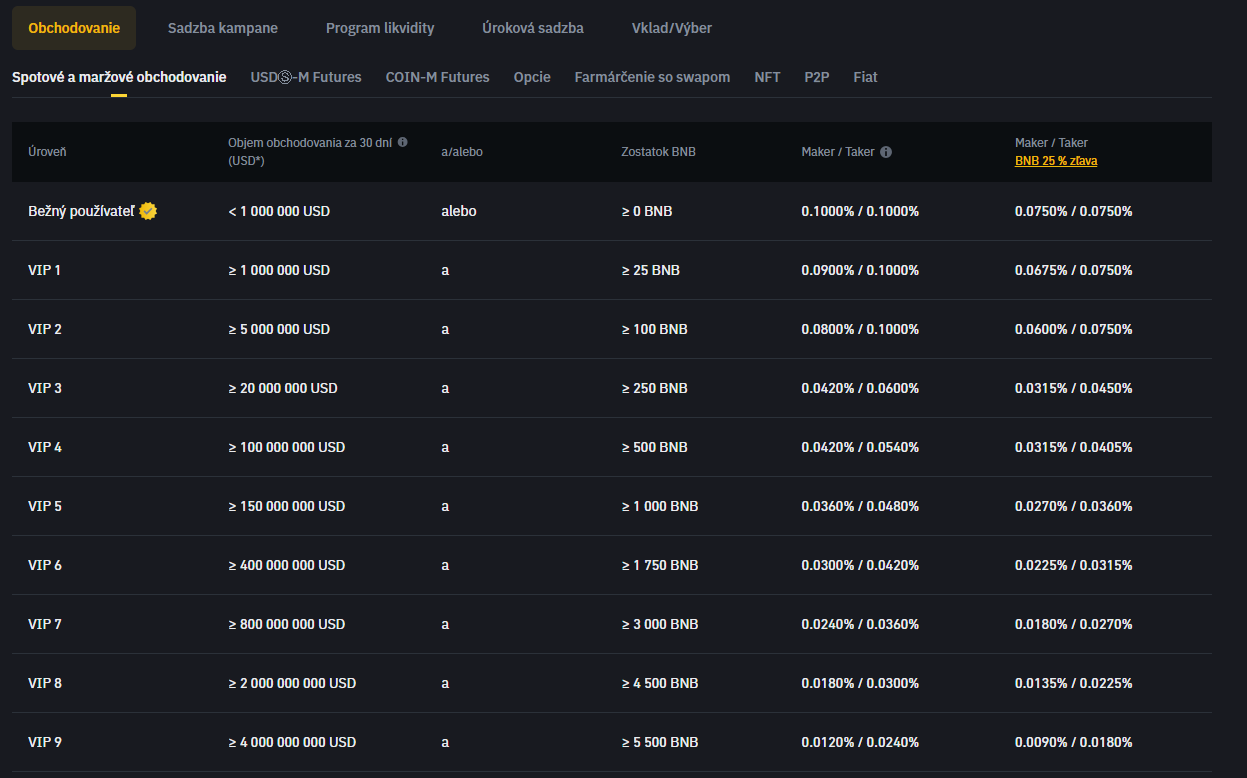1247x778 pixels.
Task: Click the verified badge beside Bežný používateľ
Action: coord(148,211)
